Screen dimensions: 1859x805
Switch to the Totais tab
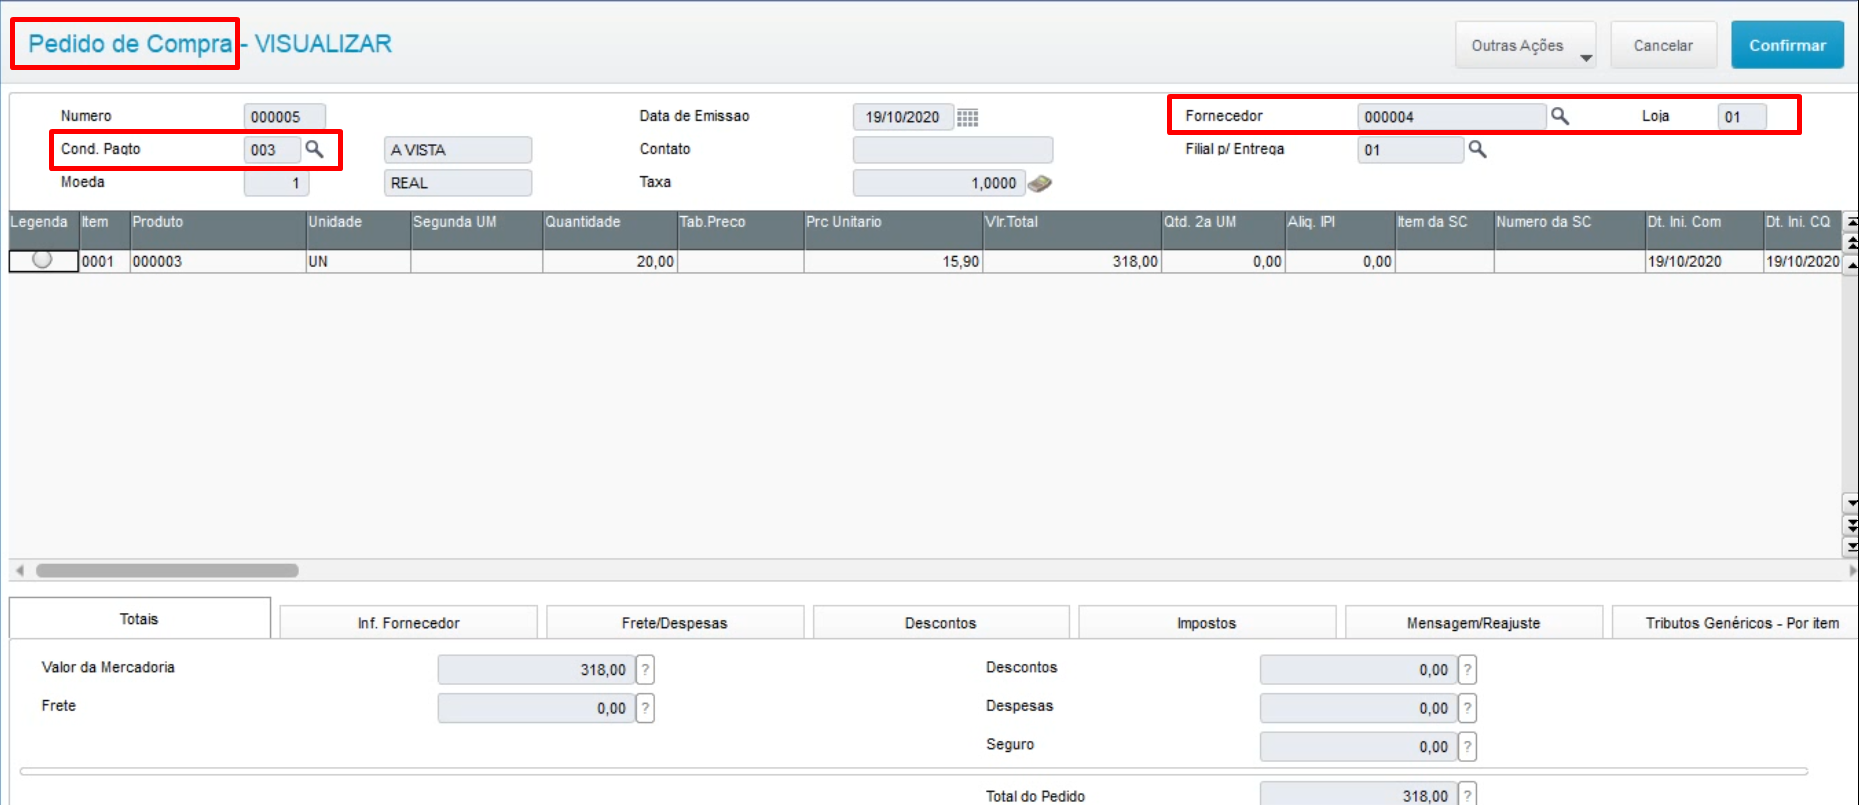(139, 619)
